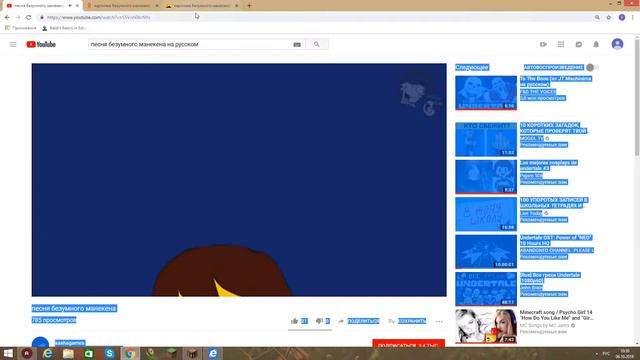Screen dimensions: 640x360
Task: Switch to the third browser tab
Action: pos(201,6)
